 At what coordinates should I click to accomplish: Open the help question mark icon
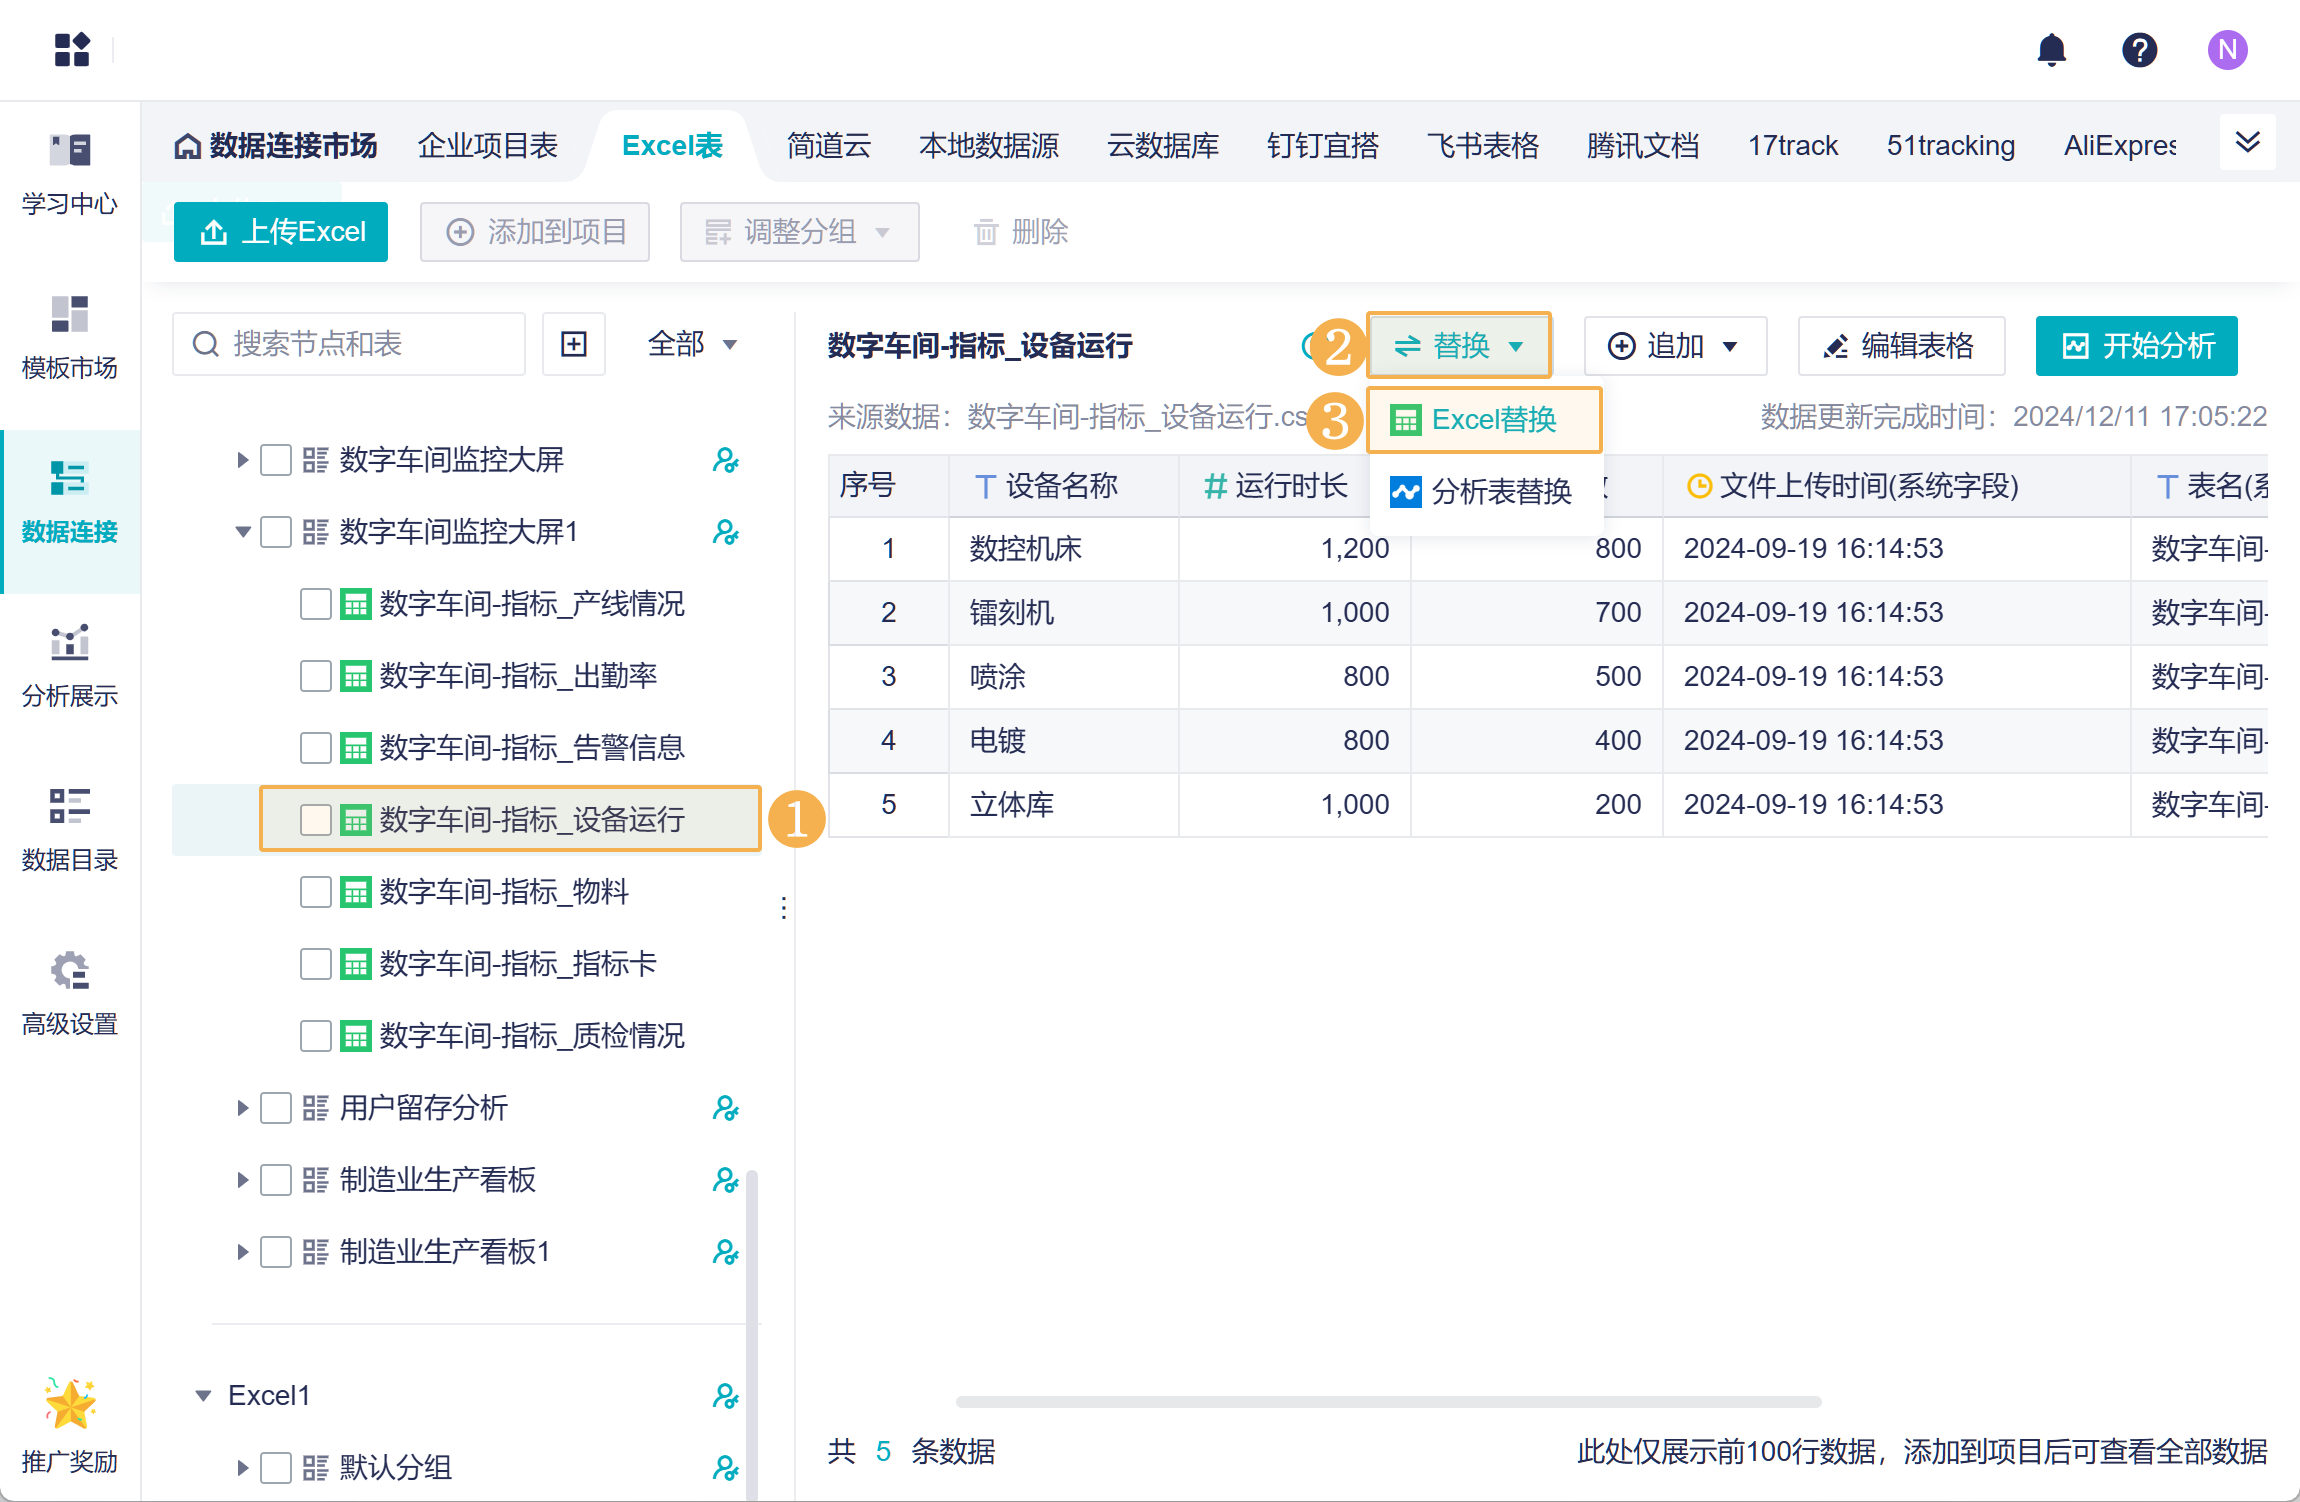point(2139,50)
